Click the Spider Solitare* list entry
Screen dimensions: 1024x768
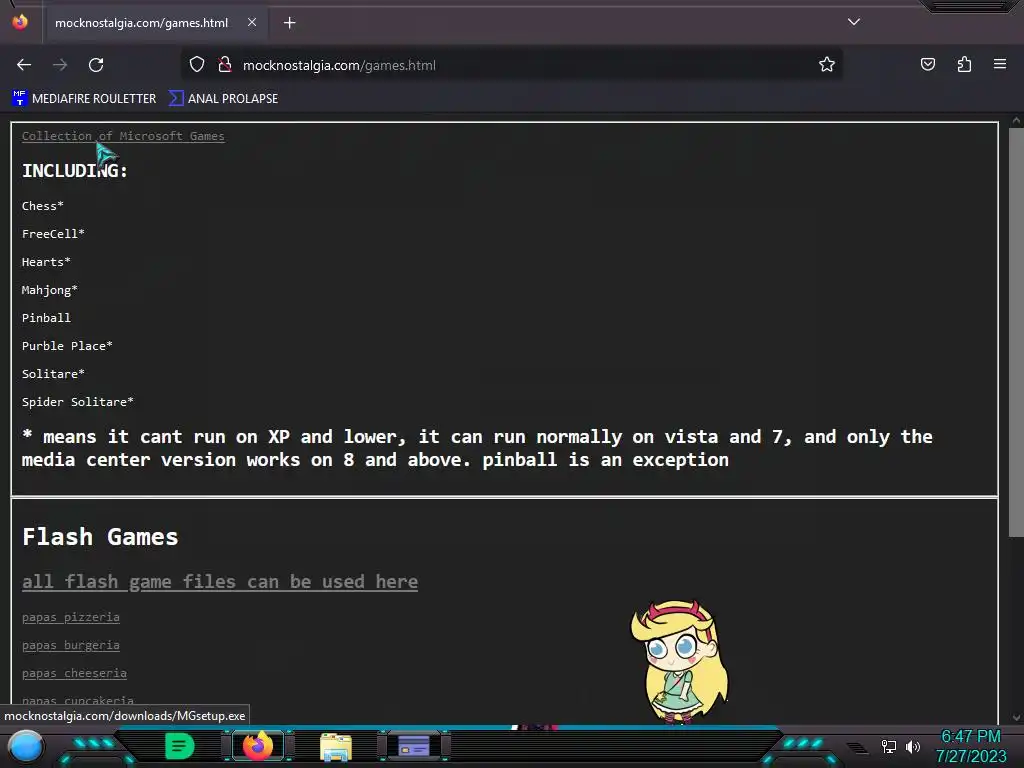tap(78, 402)
